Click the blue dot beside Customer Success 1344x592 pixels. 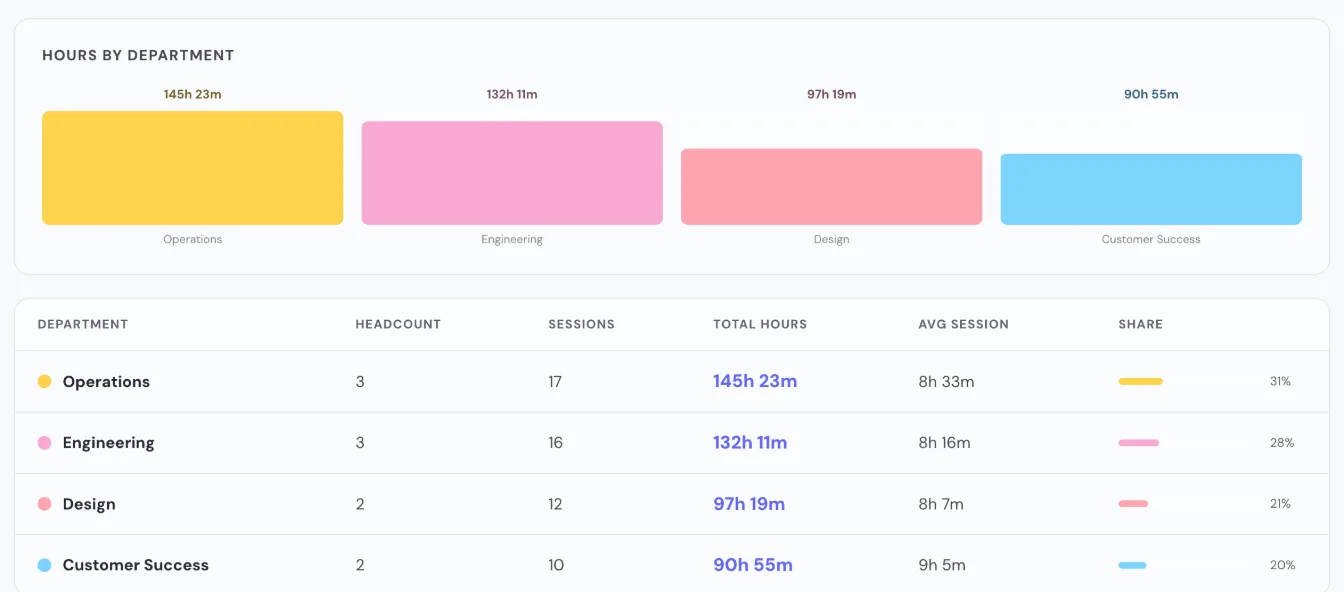[44, 565]
